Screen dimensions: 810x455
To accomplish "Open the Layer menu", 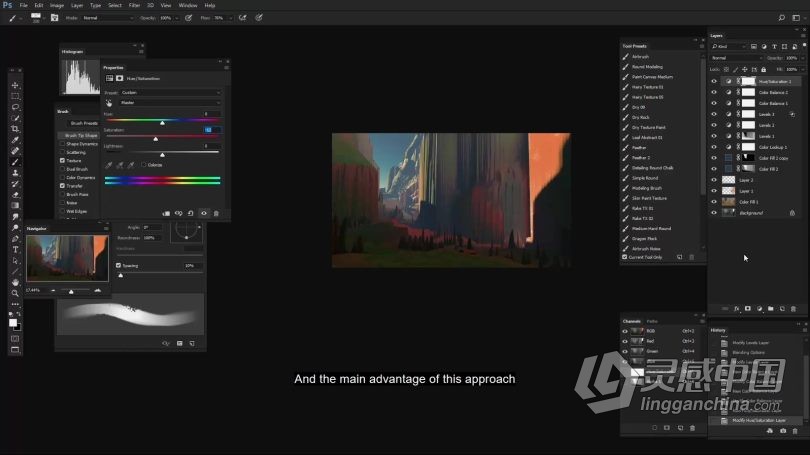I will (77, 5).
